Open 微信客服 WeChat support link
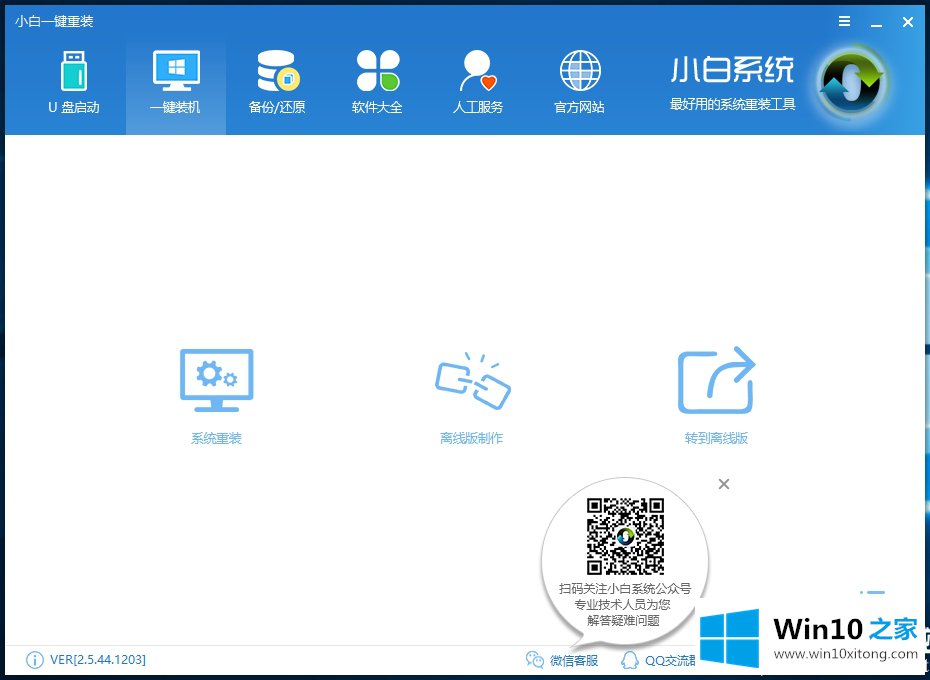Screen dimensions: 930x680 click(574, 660)
